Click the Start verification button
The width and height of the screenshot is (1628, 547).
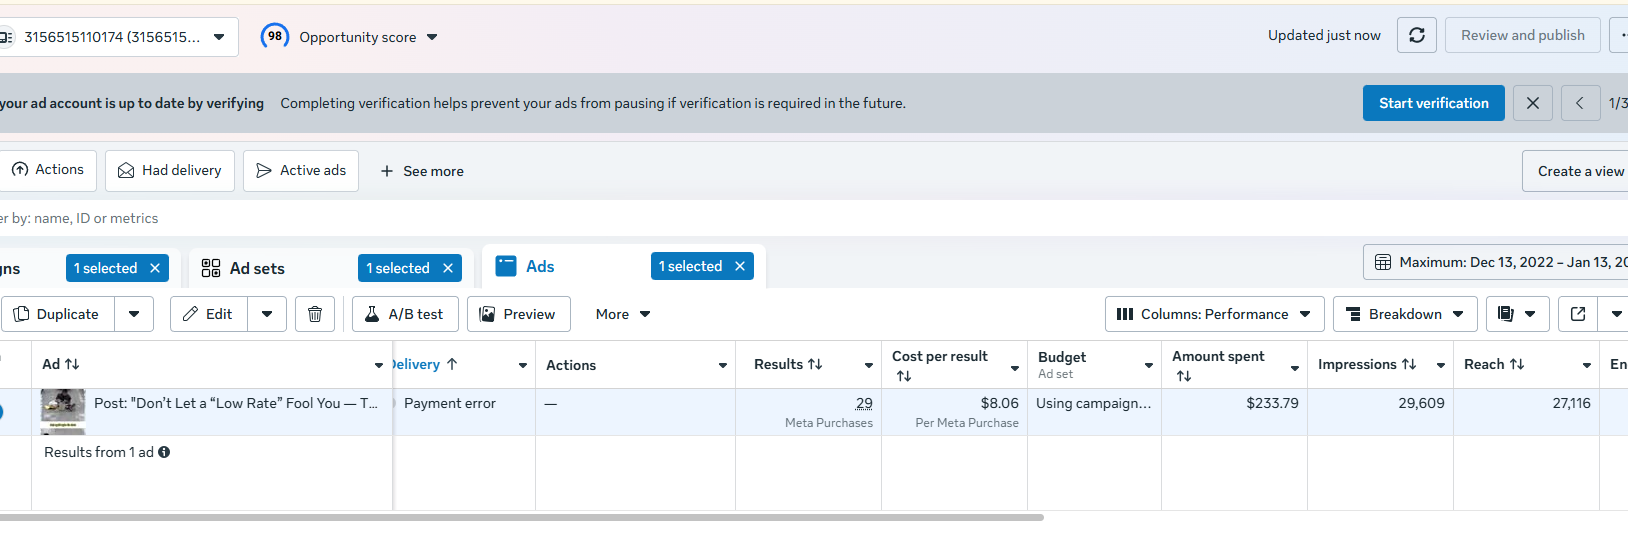[1433, 103]
